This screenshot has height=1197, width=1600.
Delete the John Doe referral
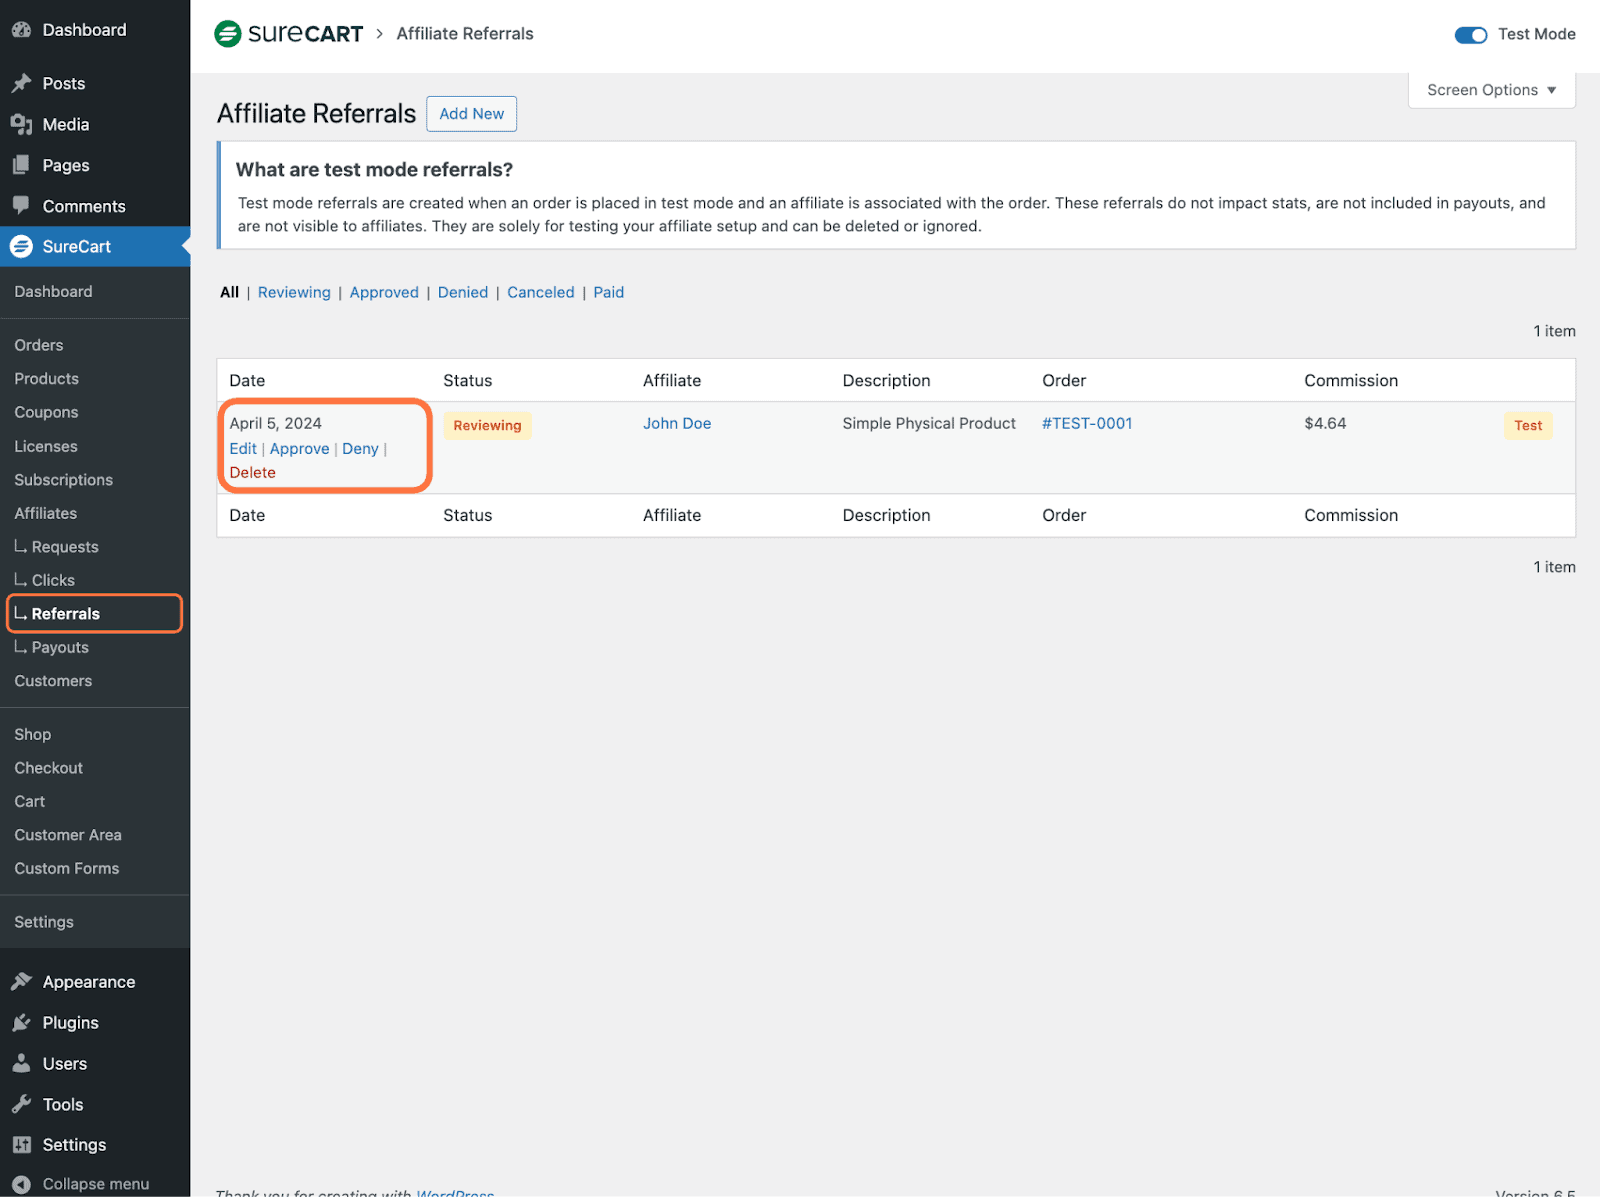coord(252,473)
